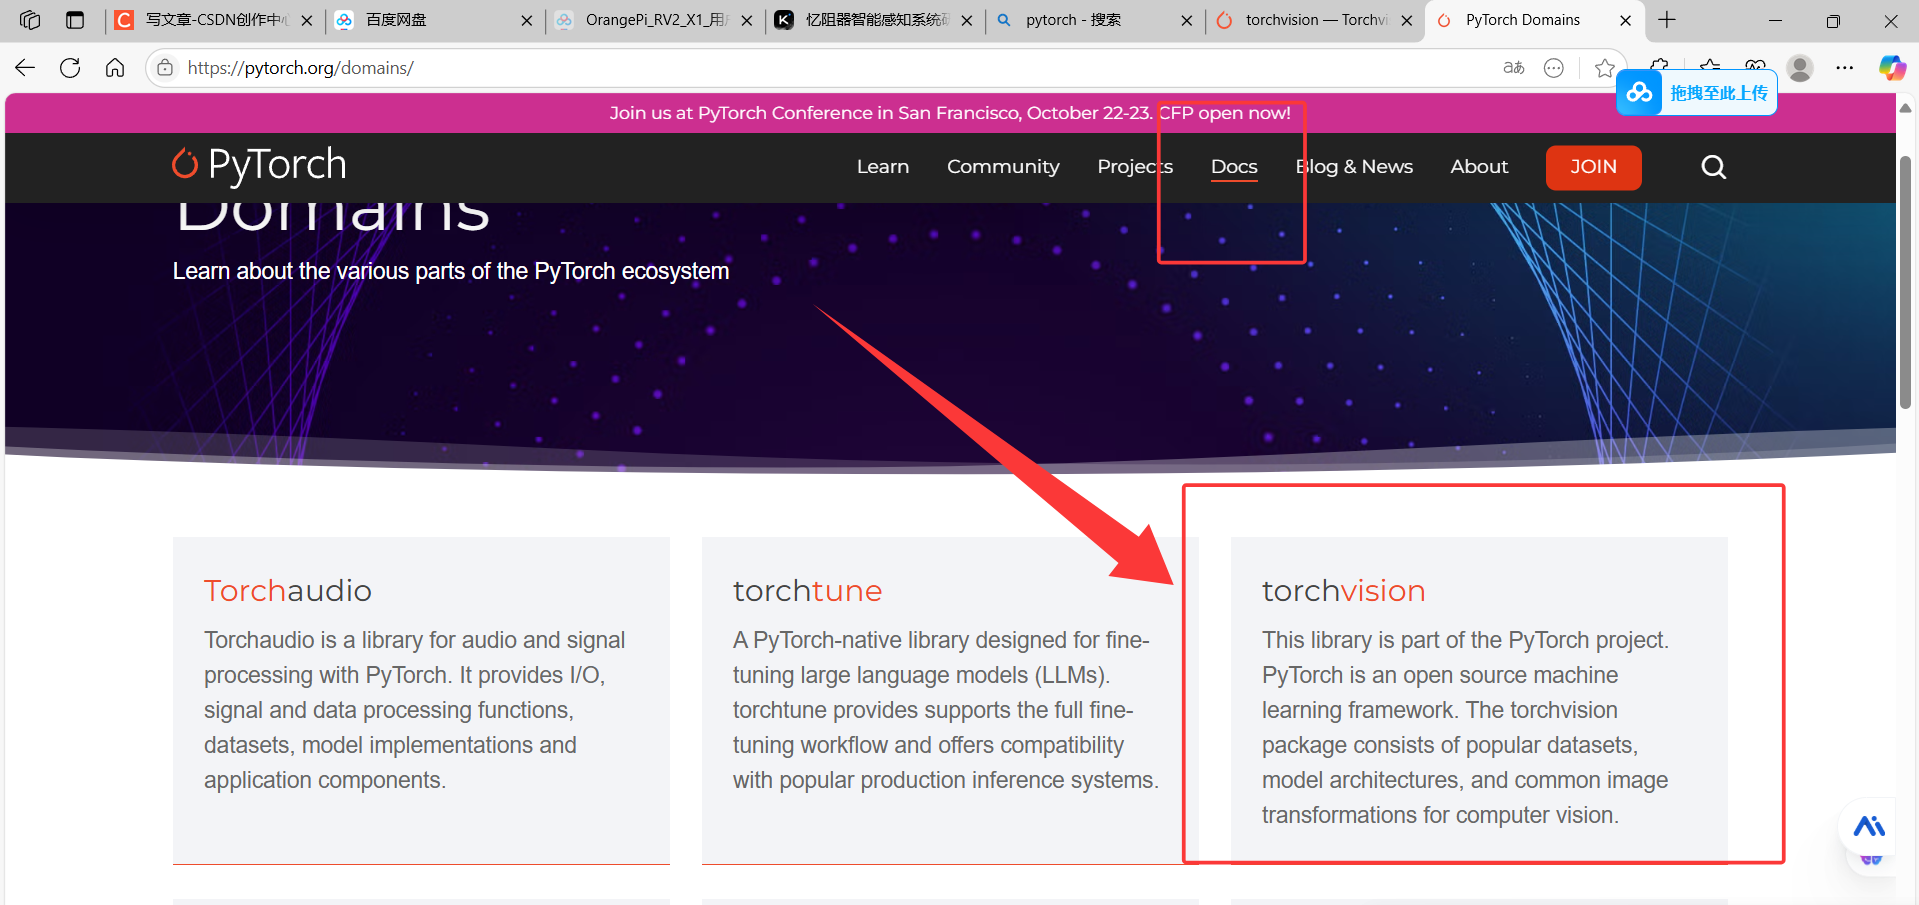Screen dimensions: 1919x905
Task: Close the OrangePi_RV2_X1 tab
Action: (x=747, y=20)
